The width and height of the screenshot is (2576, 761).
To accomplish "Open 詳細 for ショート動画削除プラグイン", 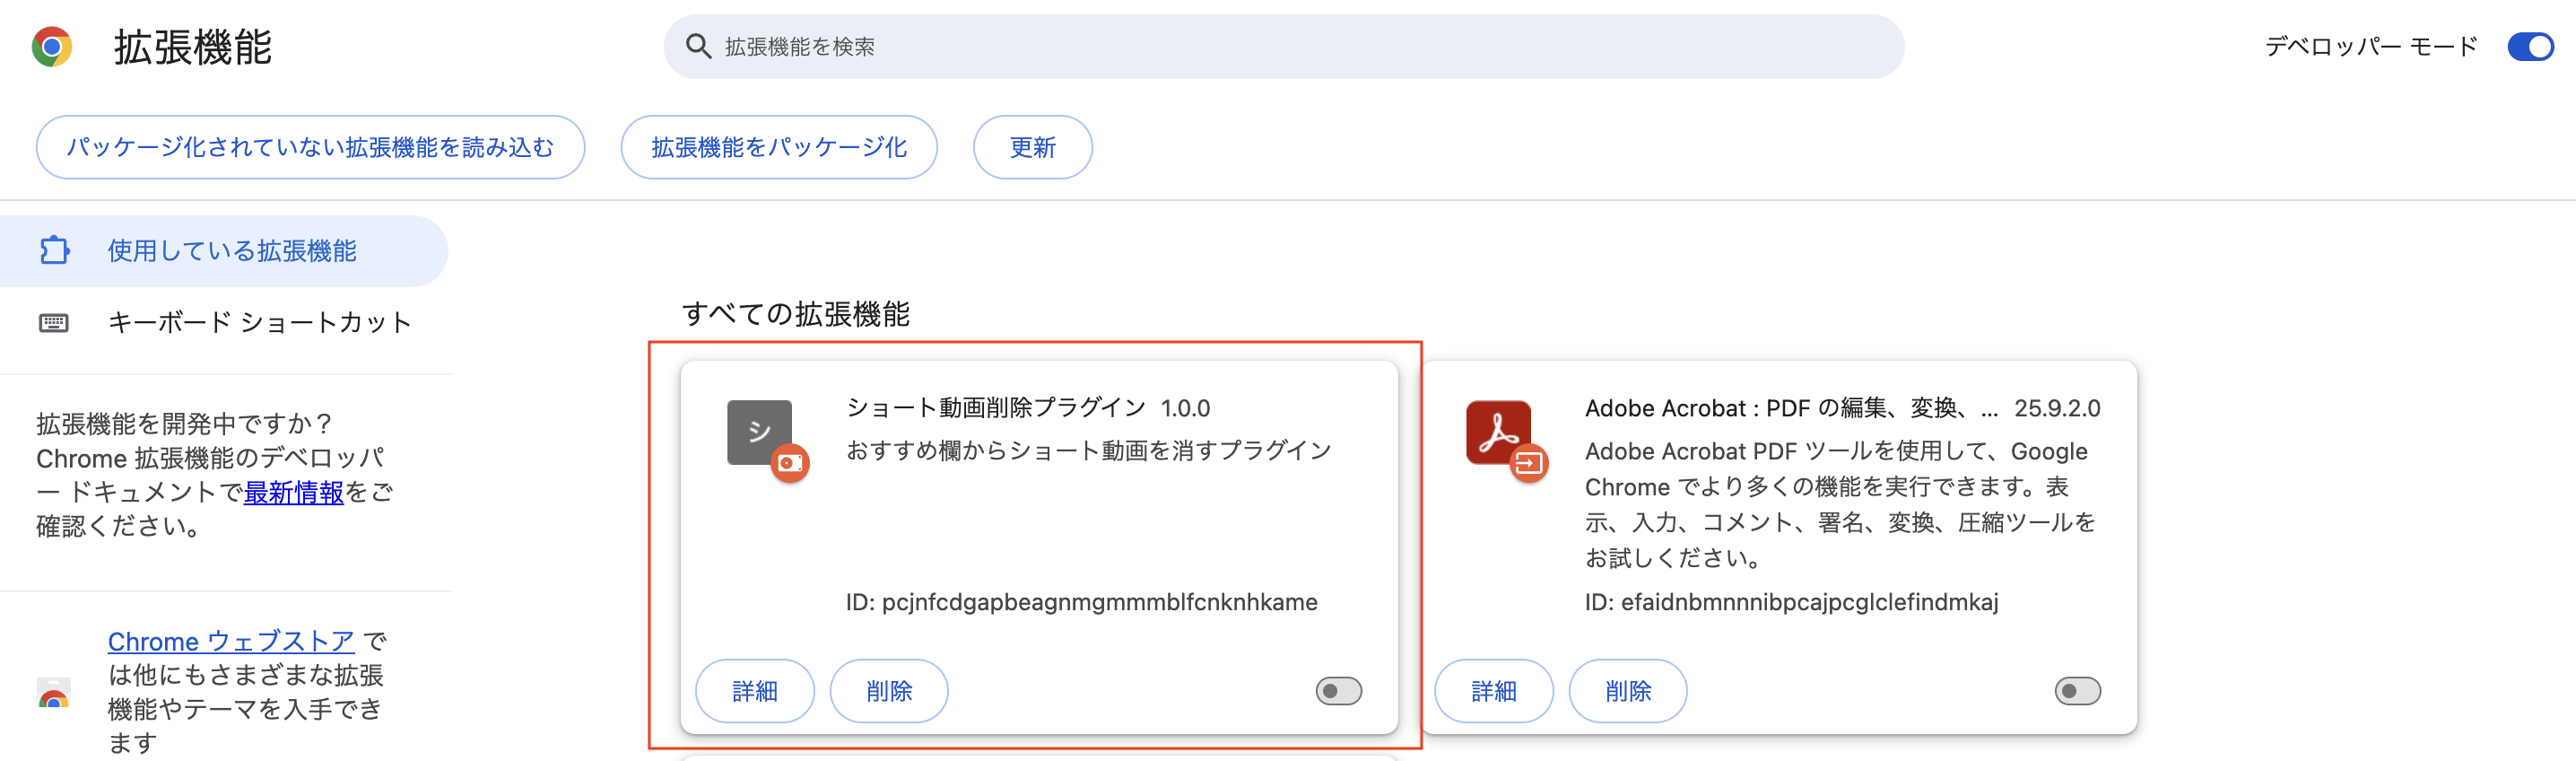I will click(x=755, y=691).
